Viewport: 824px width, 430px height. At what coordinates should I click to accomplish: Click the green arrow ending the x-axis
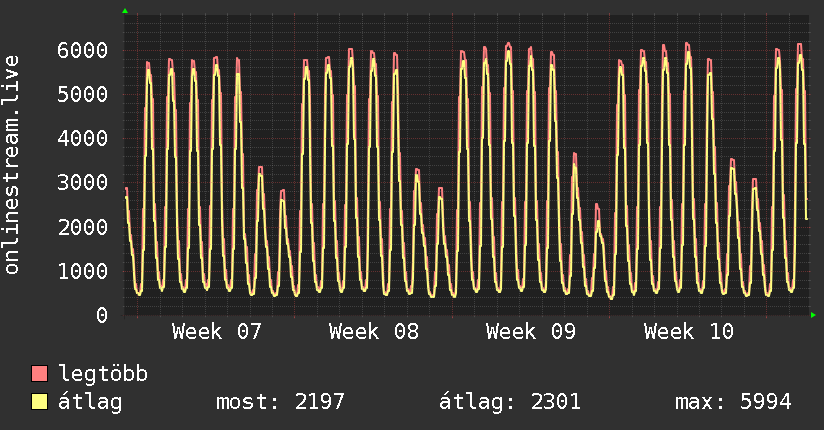tap(814, 315)
